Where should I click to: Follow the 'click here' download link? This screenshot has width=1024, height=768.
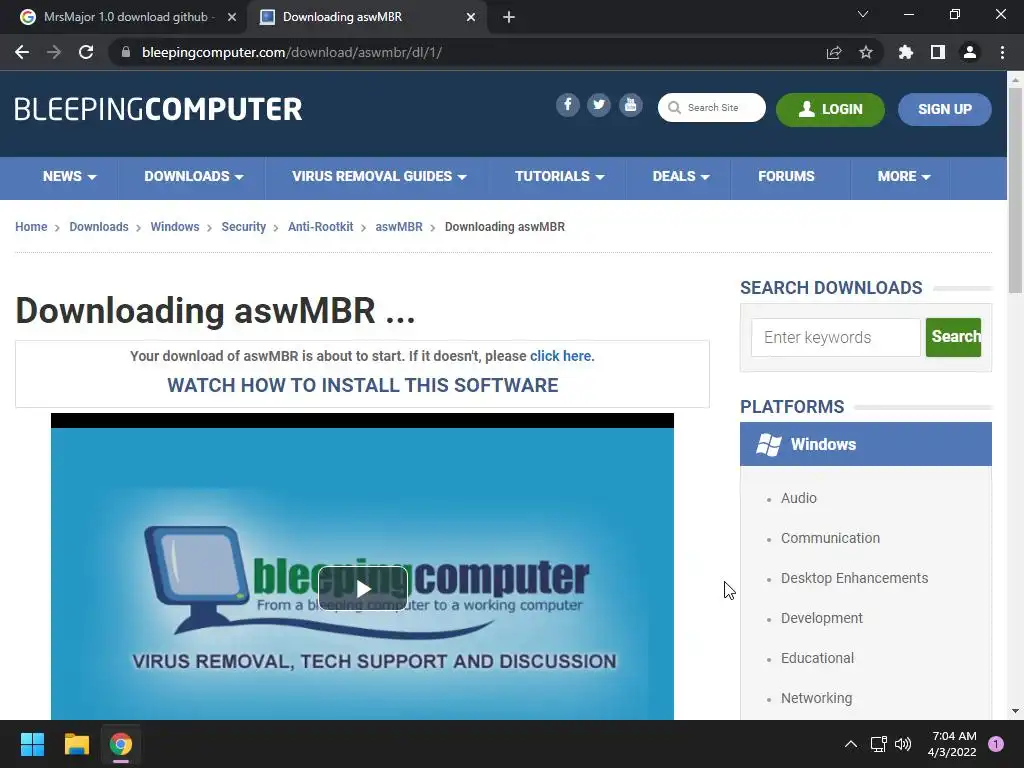point(560,356)
